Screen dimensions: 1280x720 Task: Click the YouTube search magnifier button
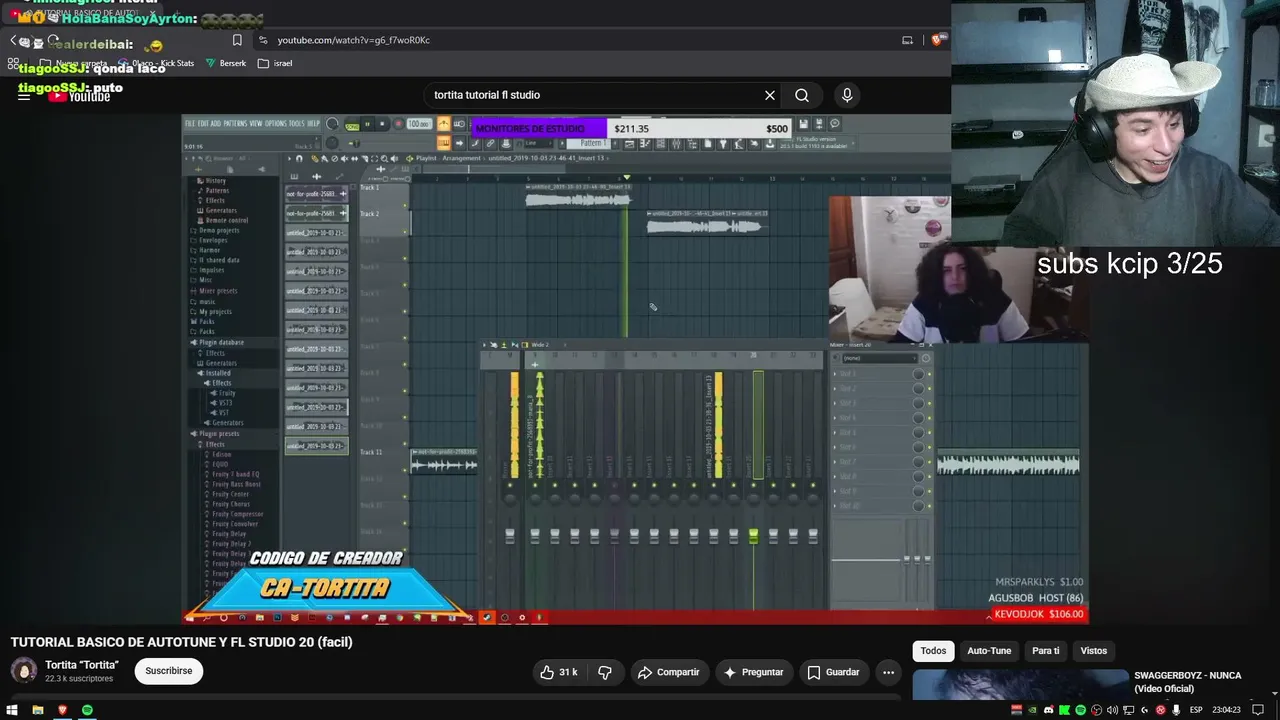tap(802, 95)
